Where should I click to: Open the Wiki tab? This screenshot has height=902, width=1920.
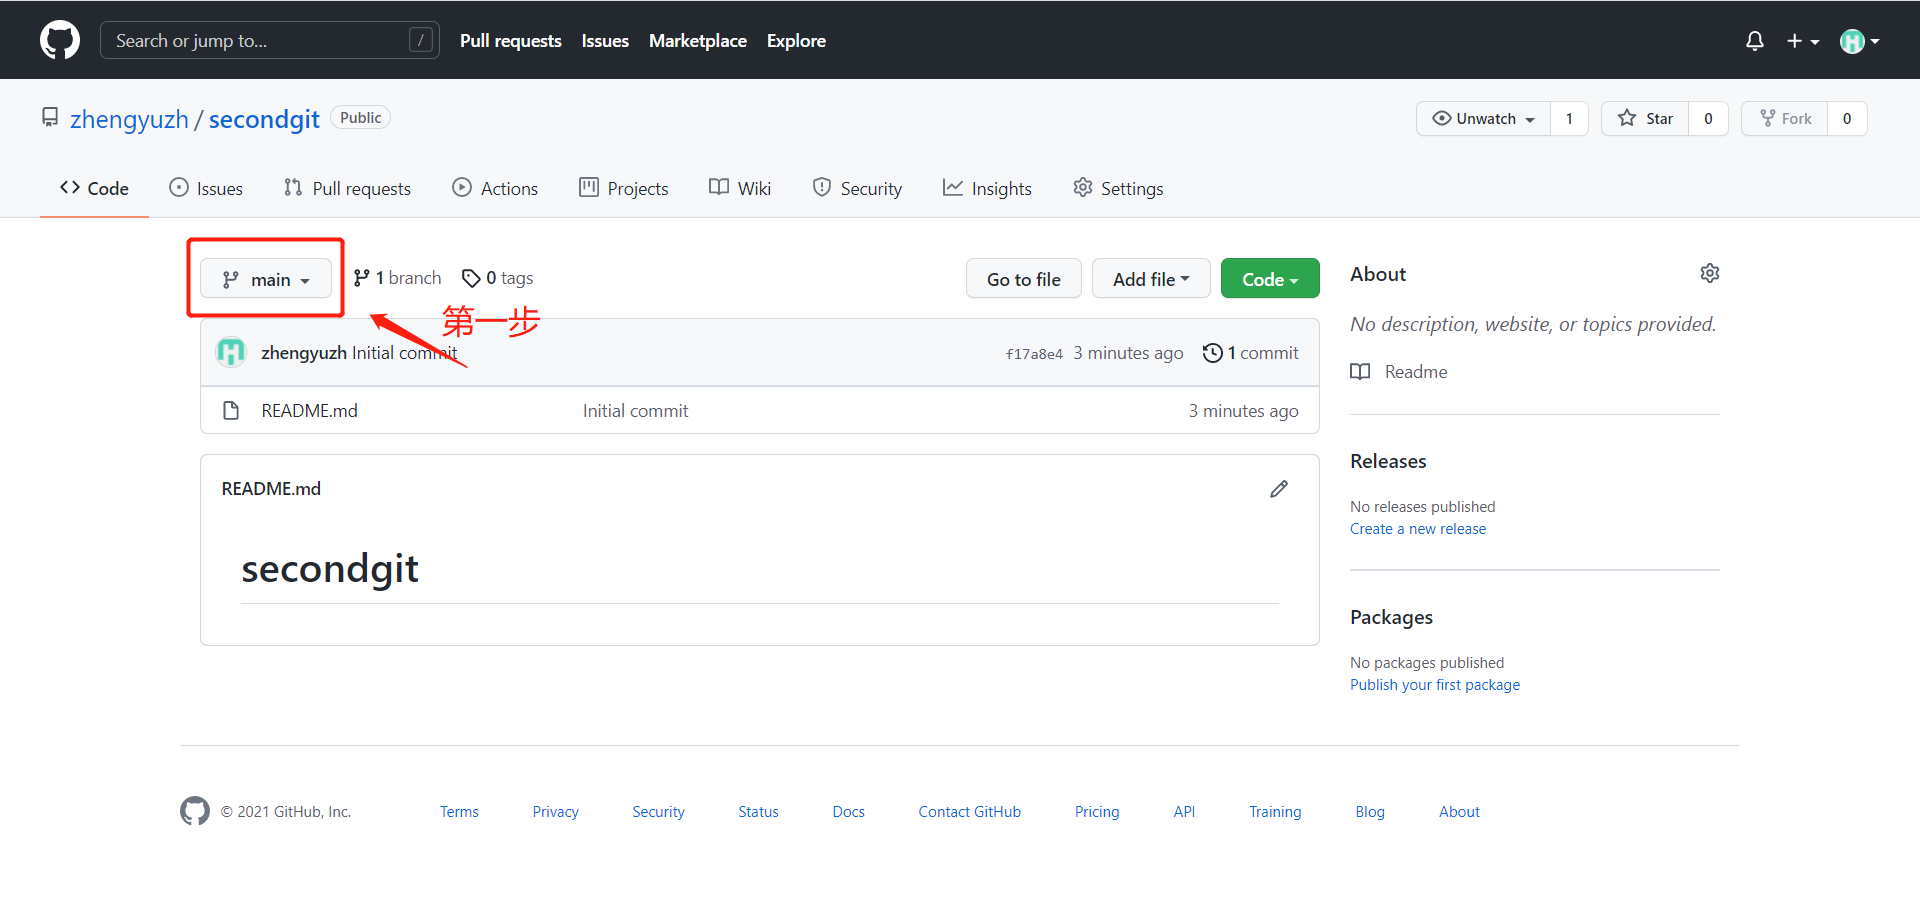click(x=740, y=188)
